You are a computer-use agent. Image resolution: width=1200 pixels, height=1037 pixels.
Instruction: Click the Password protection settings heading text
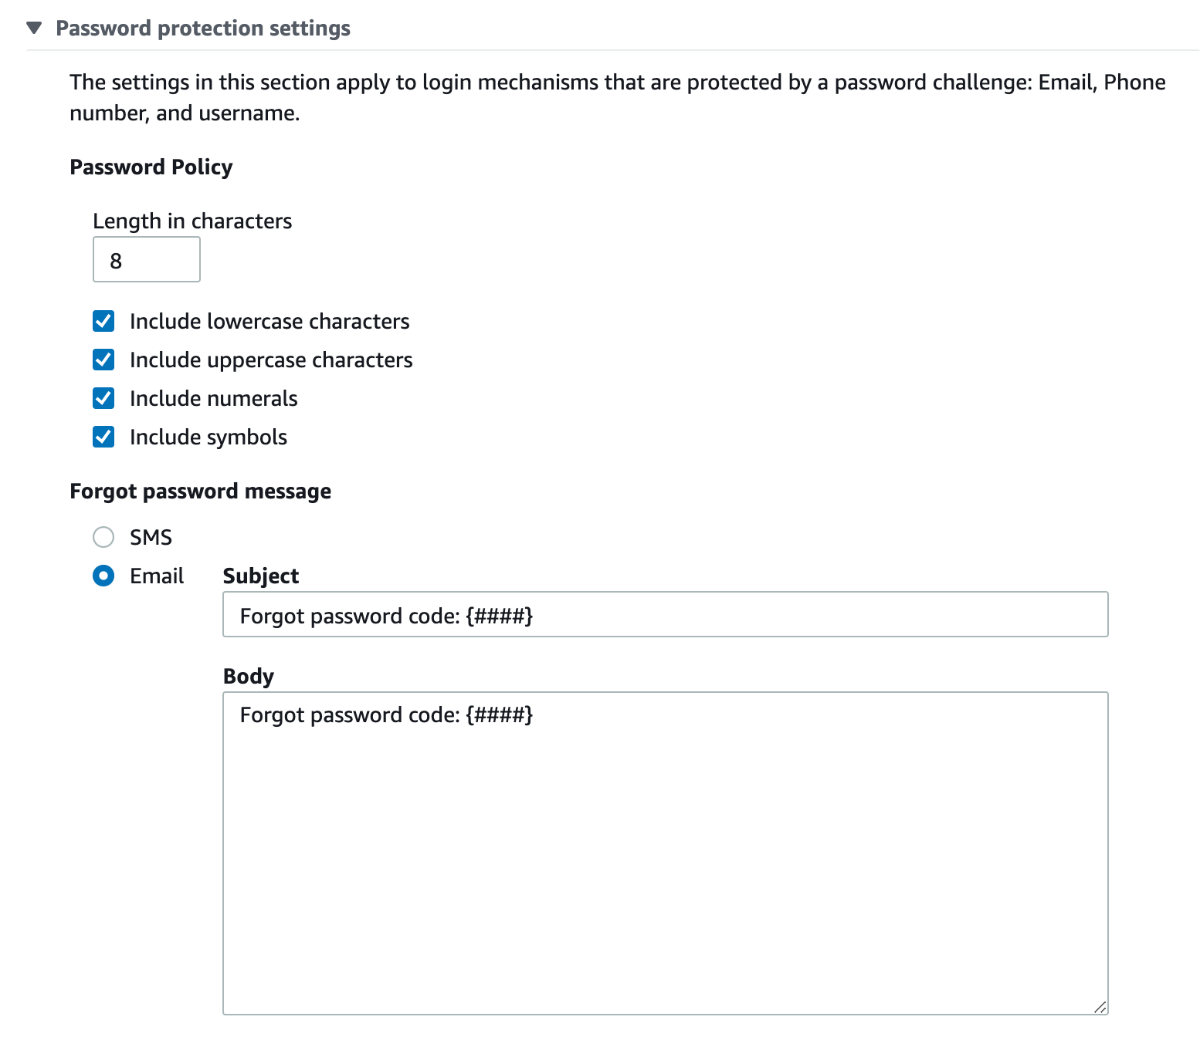203,28
